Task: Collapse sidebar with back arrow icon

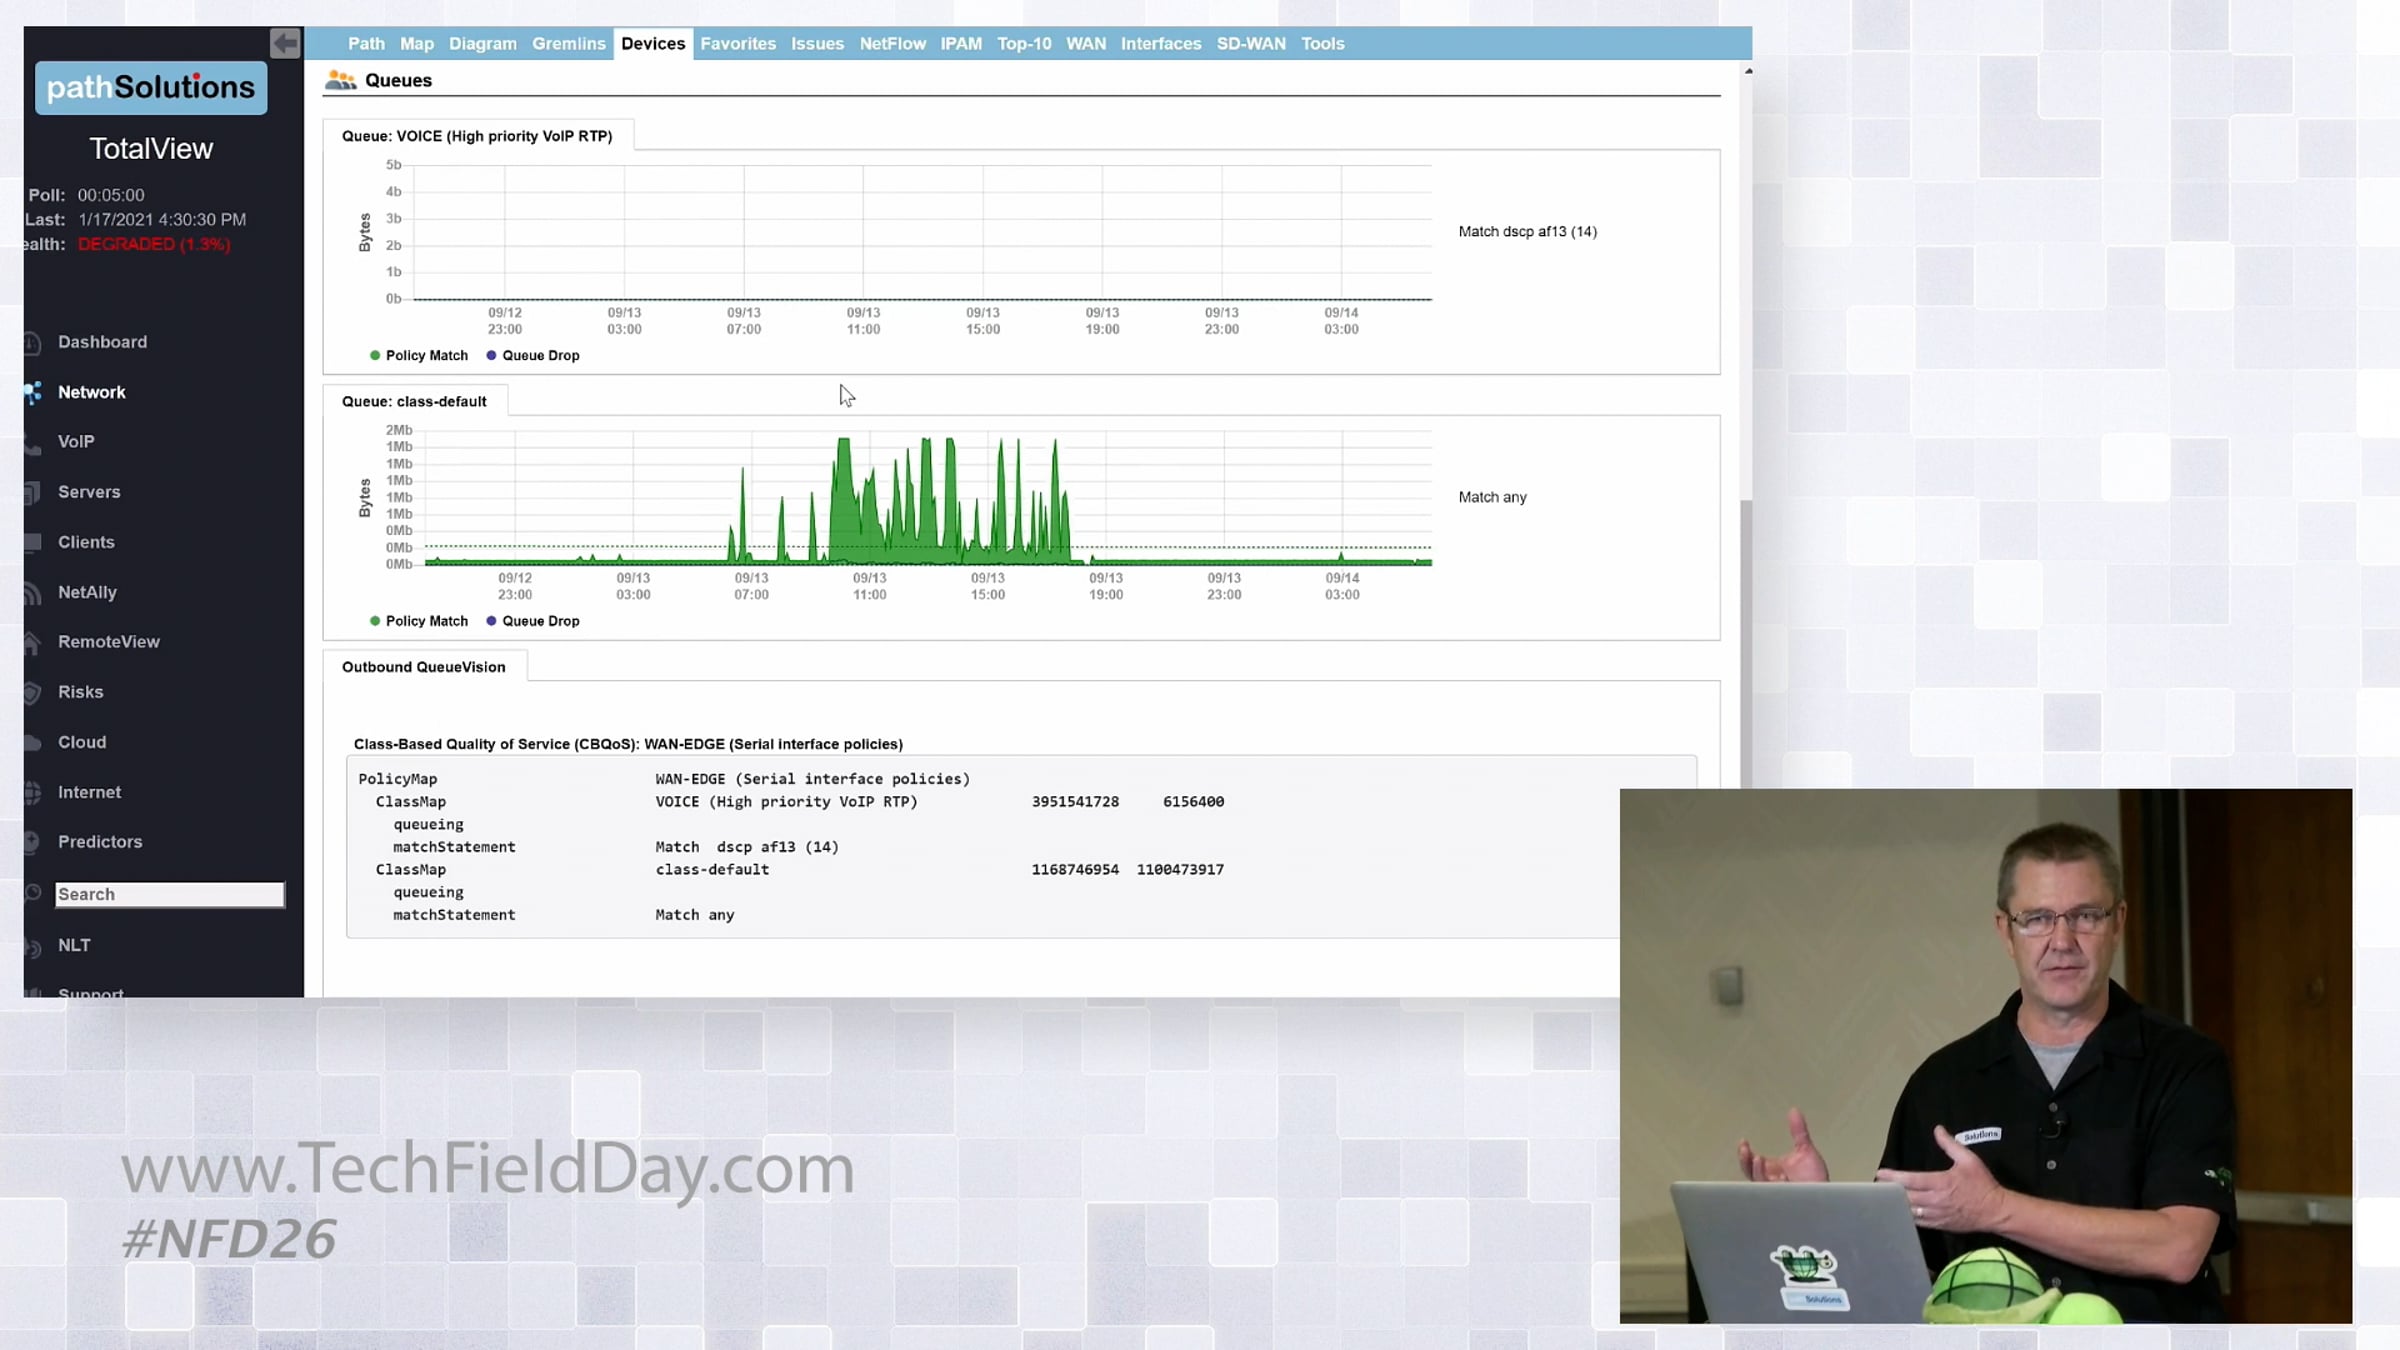Action: (285, 43)
